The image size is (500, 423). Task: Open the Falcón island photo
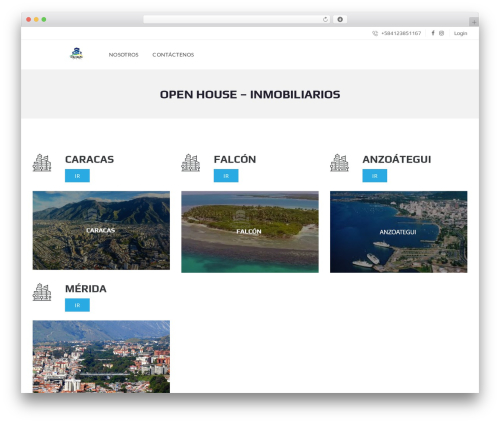pos(250,232)
